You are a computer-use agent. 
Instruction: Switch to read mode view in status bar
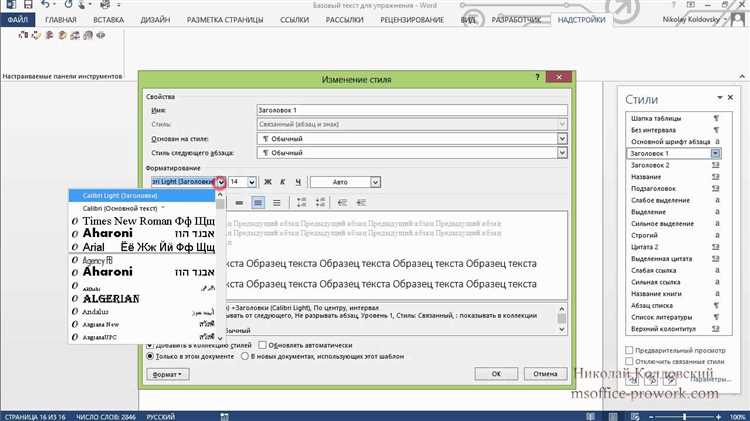(x=591, y=417)
